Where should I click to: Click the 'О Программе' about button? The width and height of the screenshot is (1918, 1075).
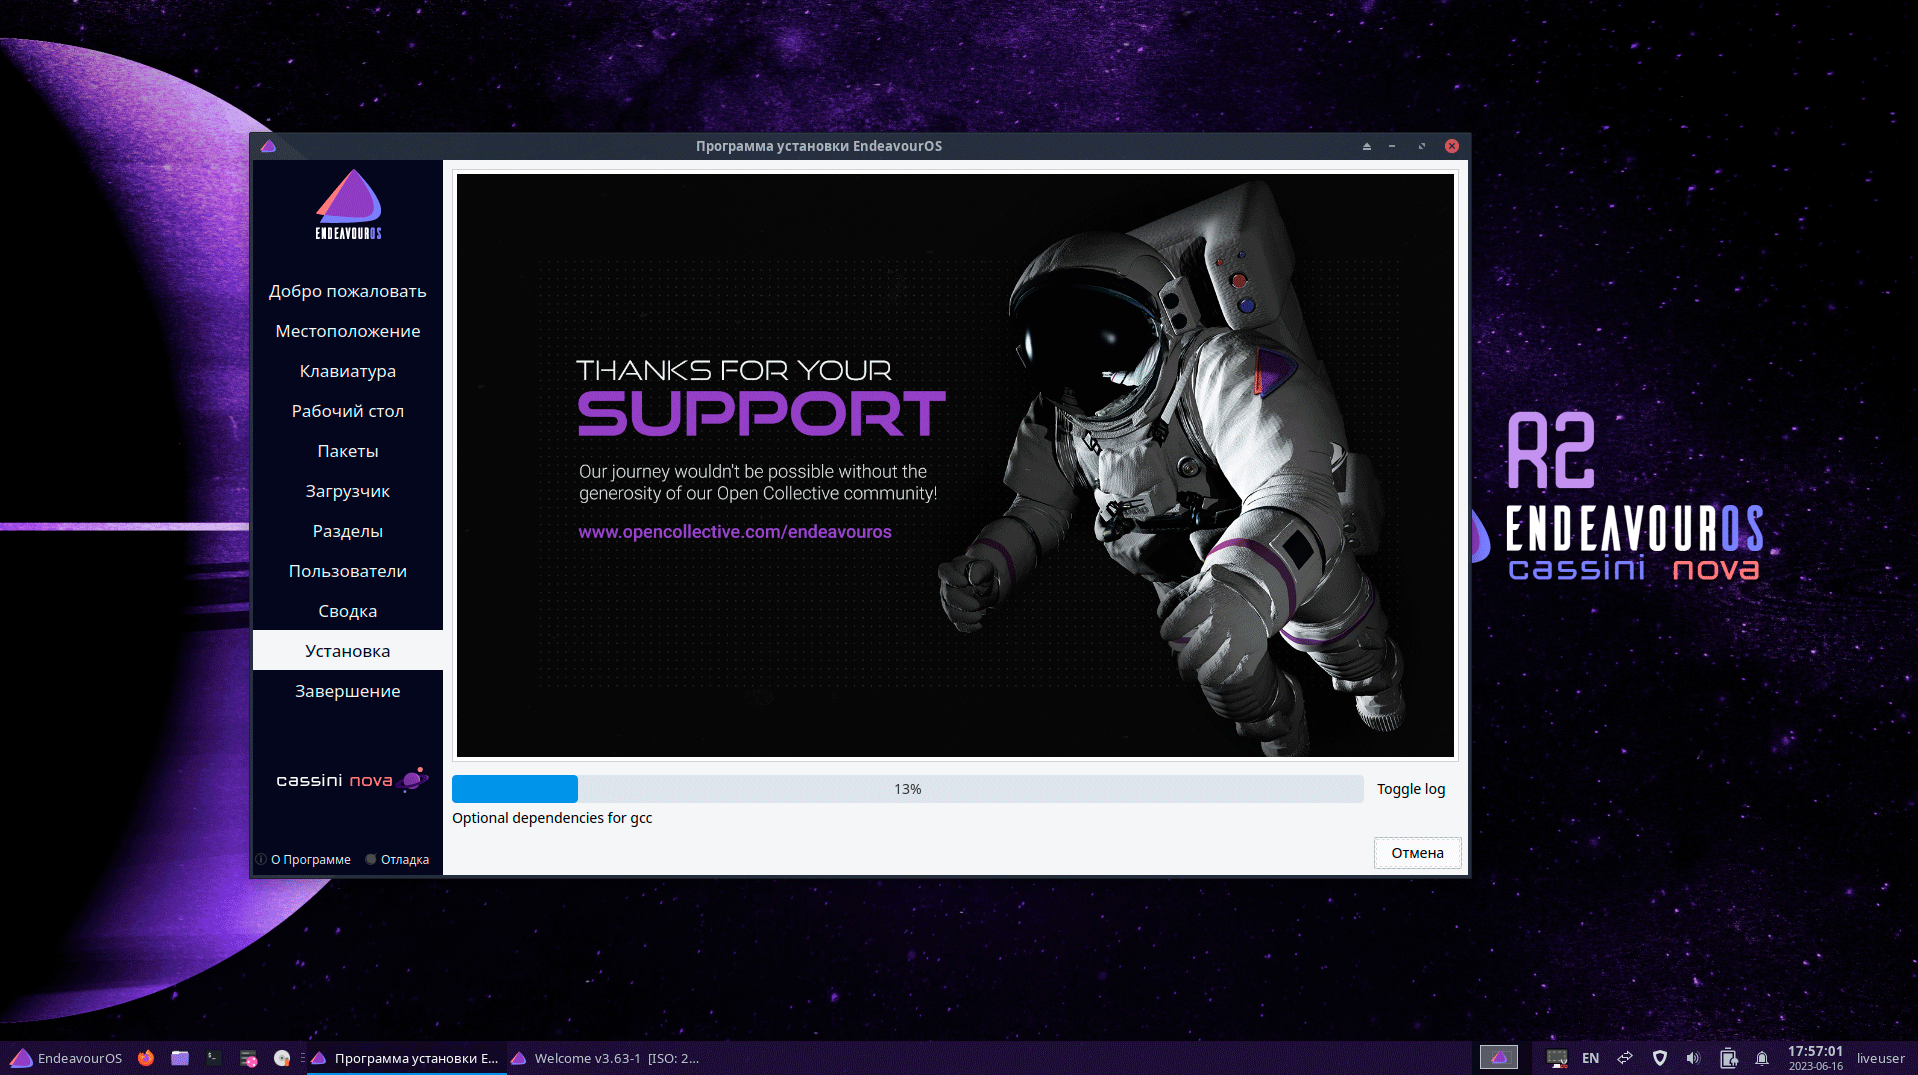(x=303, y=859)
